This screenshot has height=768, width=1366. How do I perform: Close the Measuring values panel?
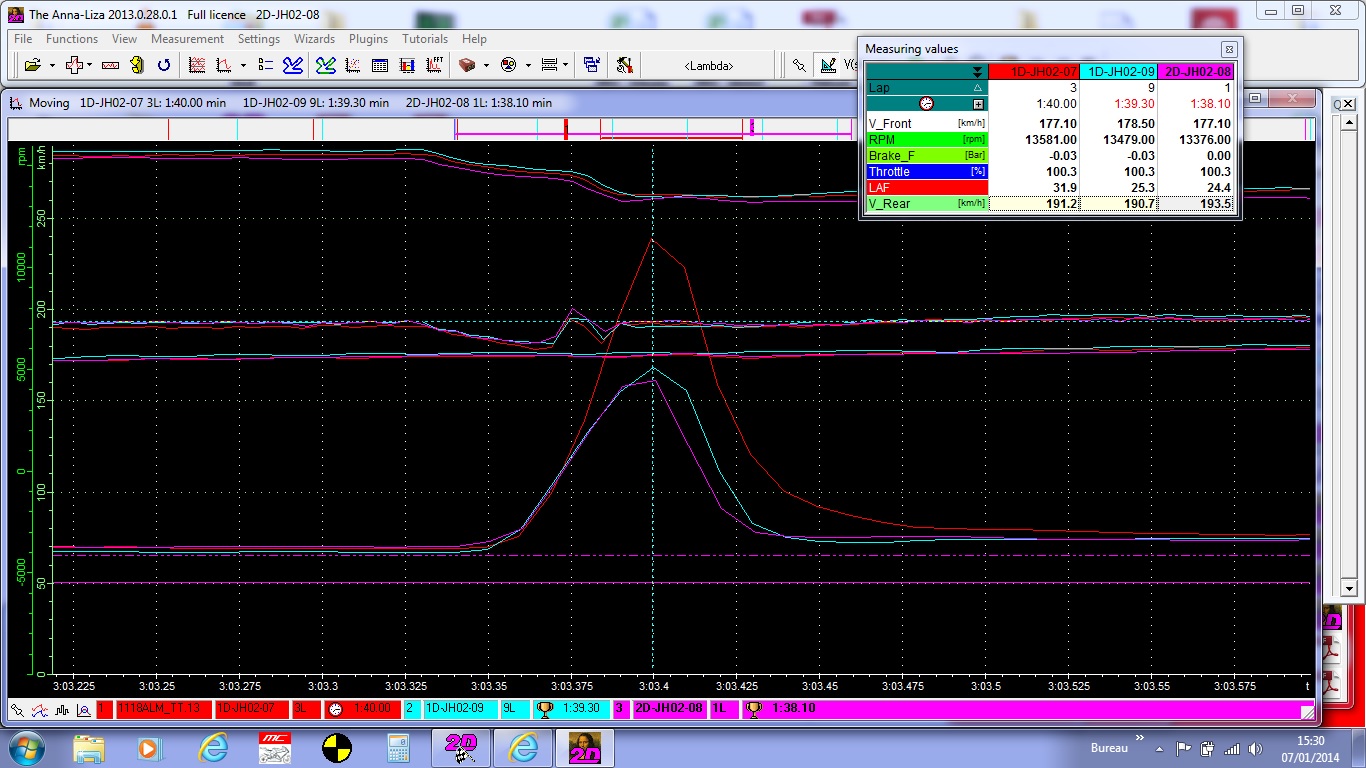tap(1228, 49)
